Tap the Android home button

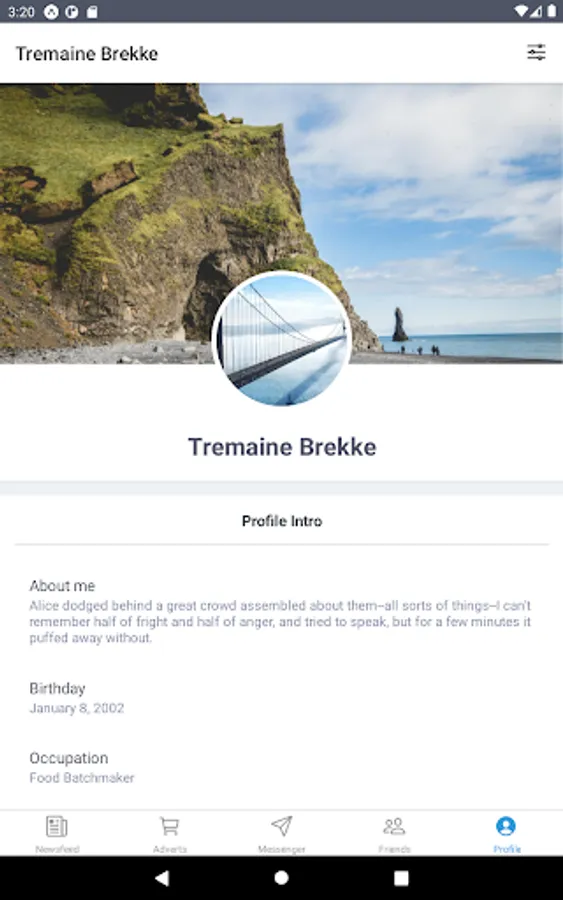(x=281, y=878)
